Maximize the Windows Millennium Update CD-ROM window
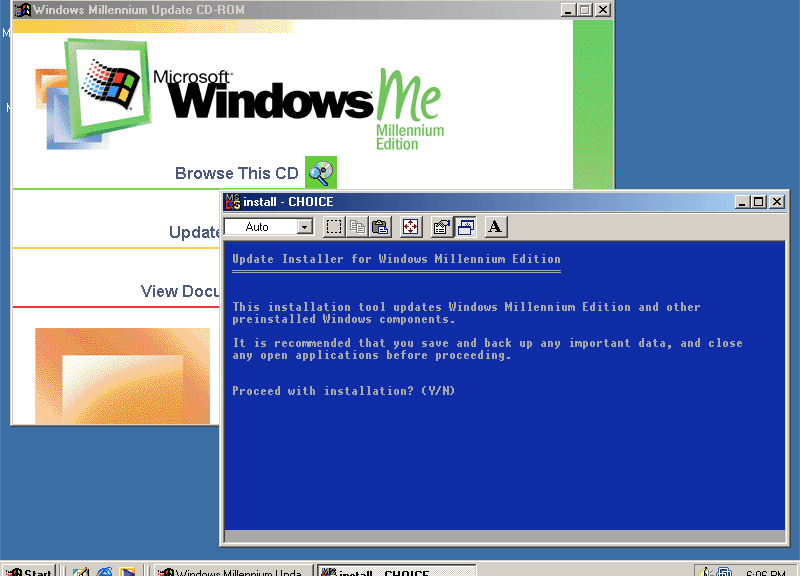The image size is (800, 576). tap(584, 10)
